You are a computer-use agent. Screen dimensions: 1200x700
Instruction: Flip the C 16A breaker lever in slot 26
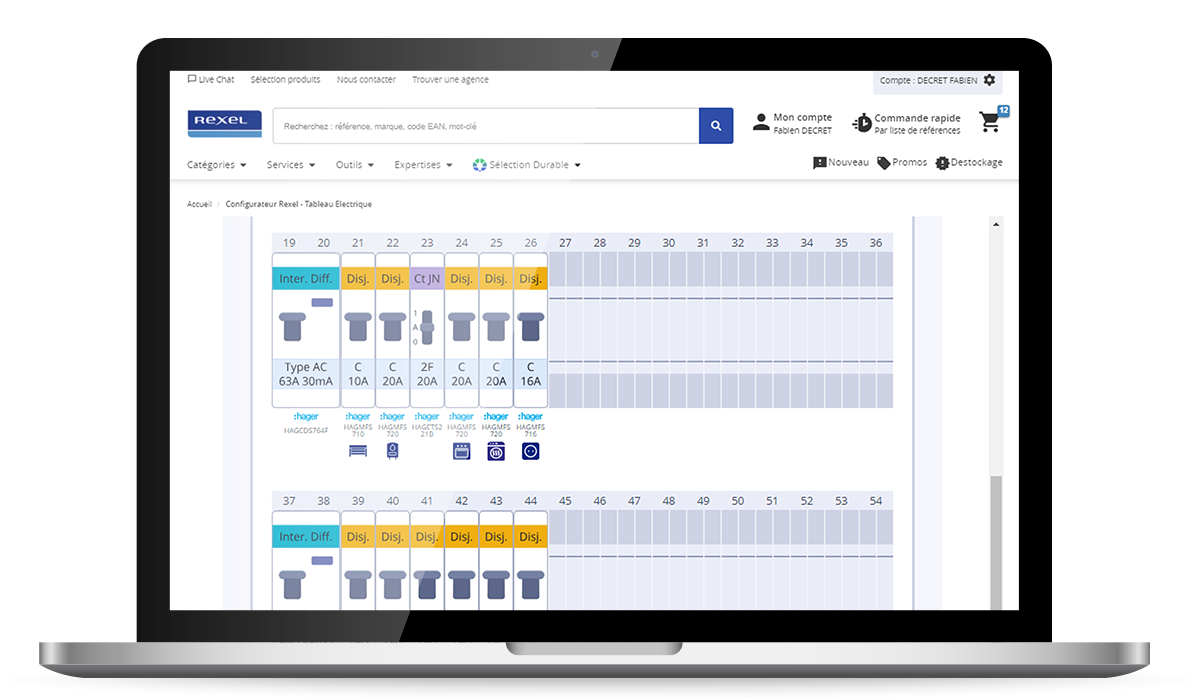click(x=530, y=324)
